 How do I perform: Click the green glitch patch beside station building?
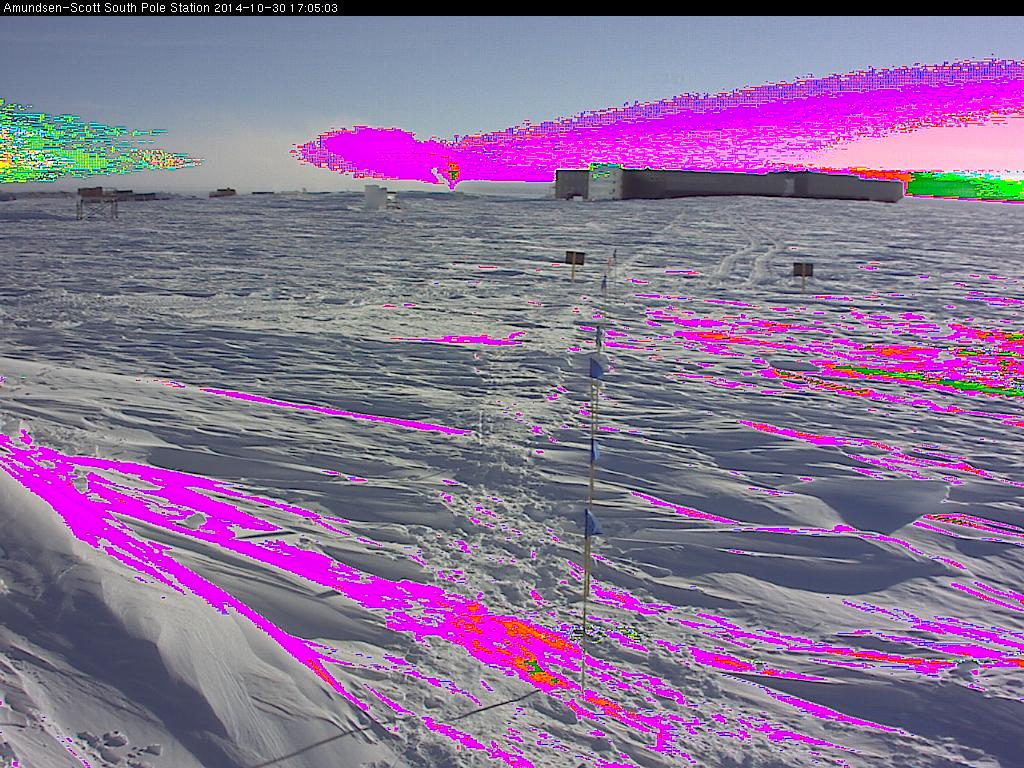click(955, 186)
